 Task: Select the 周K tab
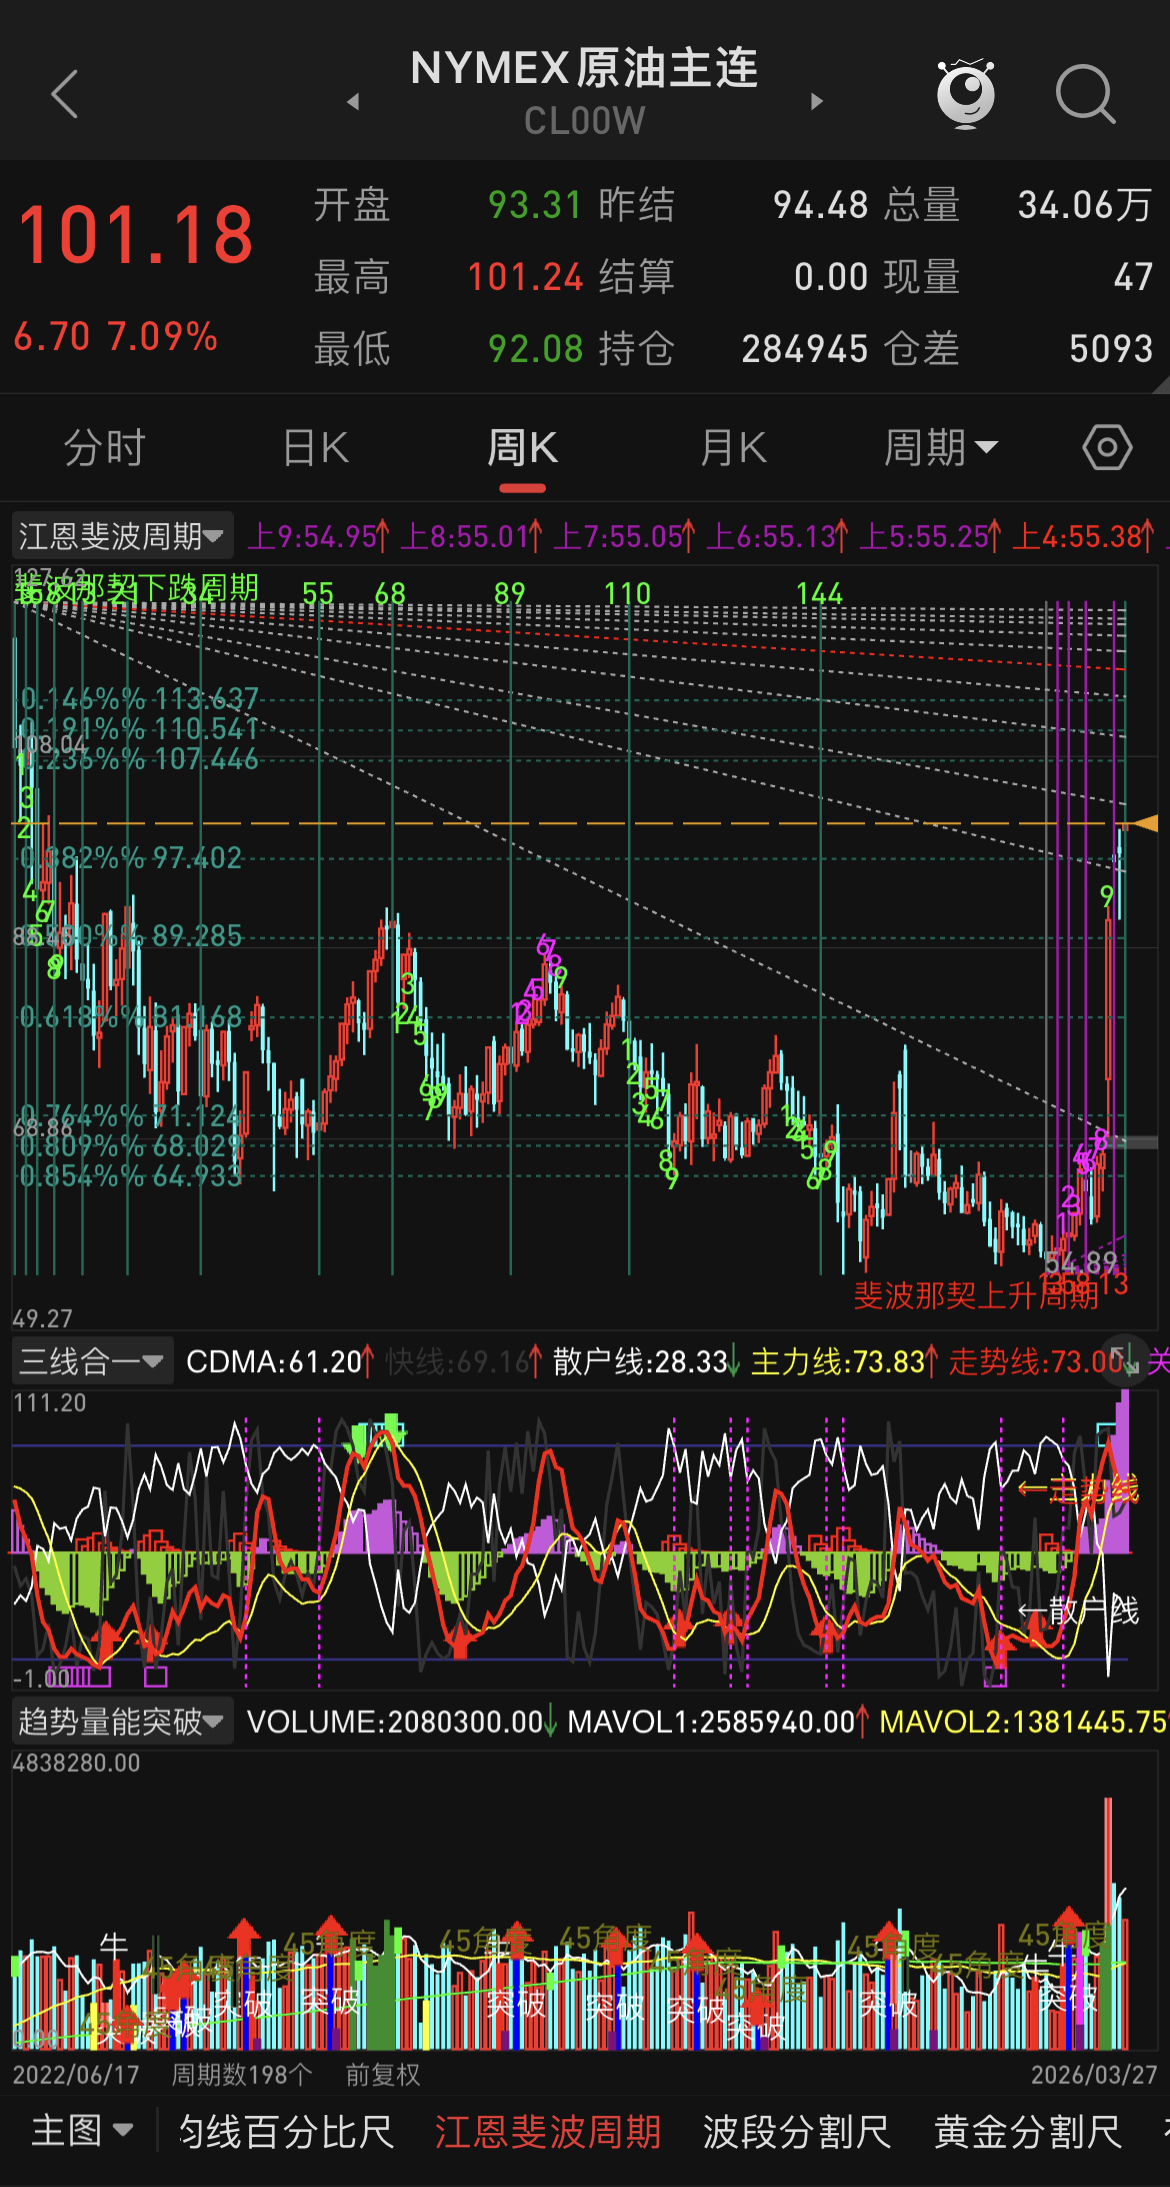click(522, 447)
